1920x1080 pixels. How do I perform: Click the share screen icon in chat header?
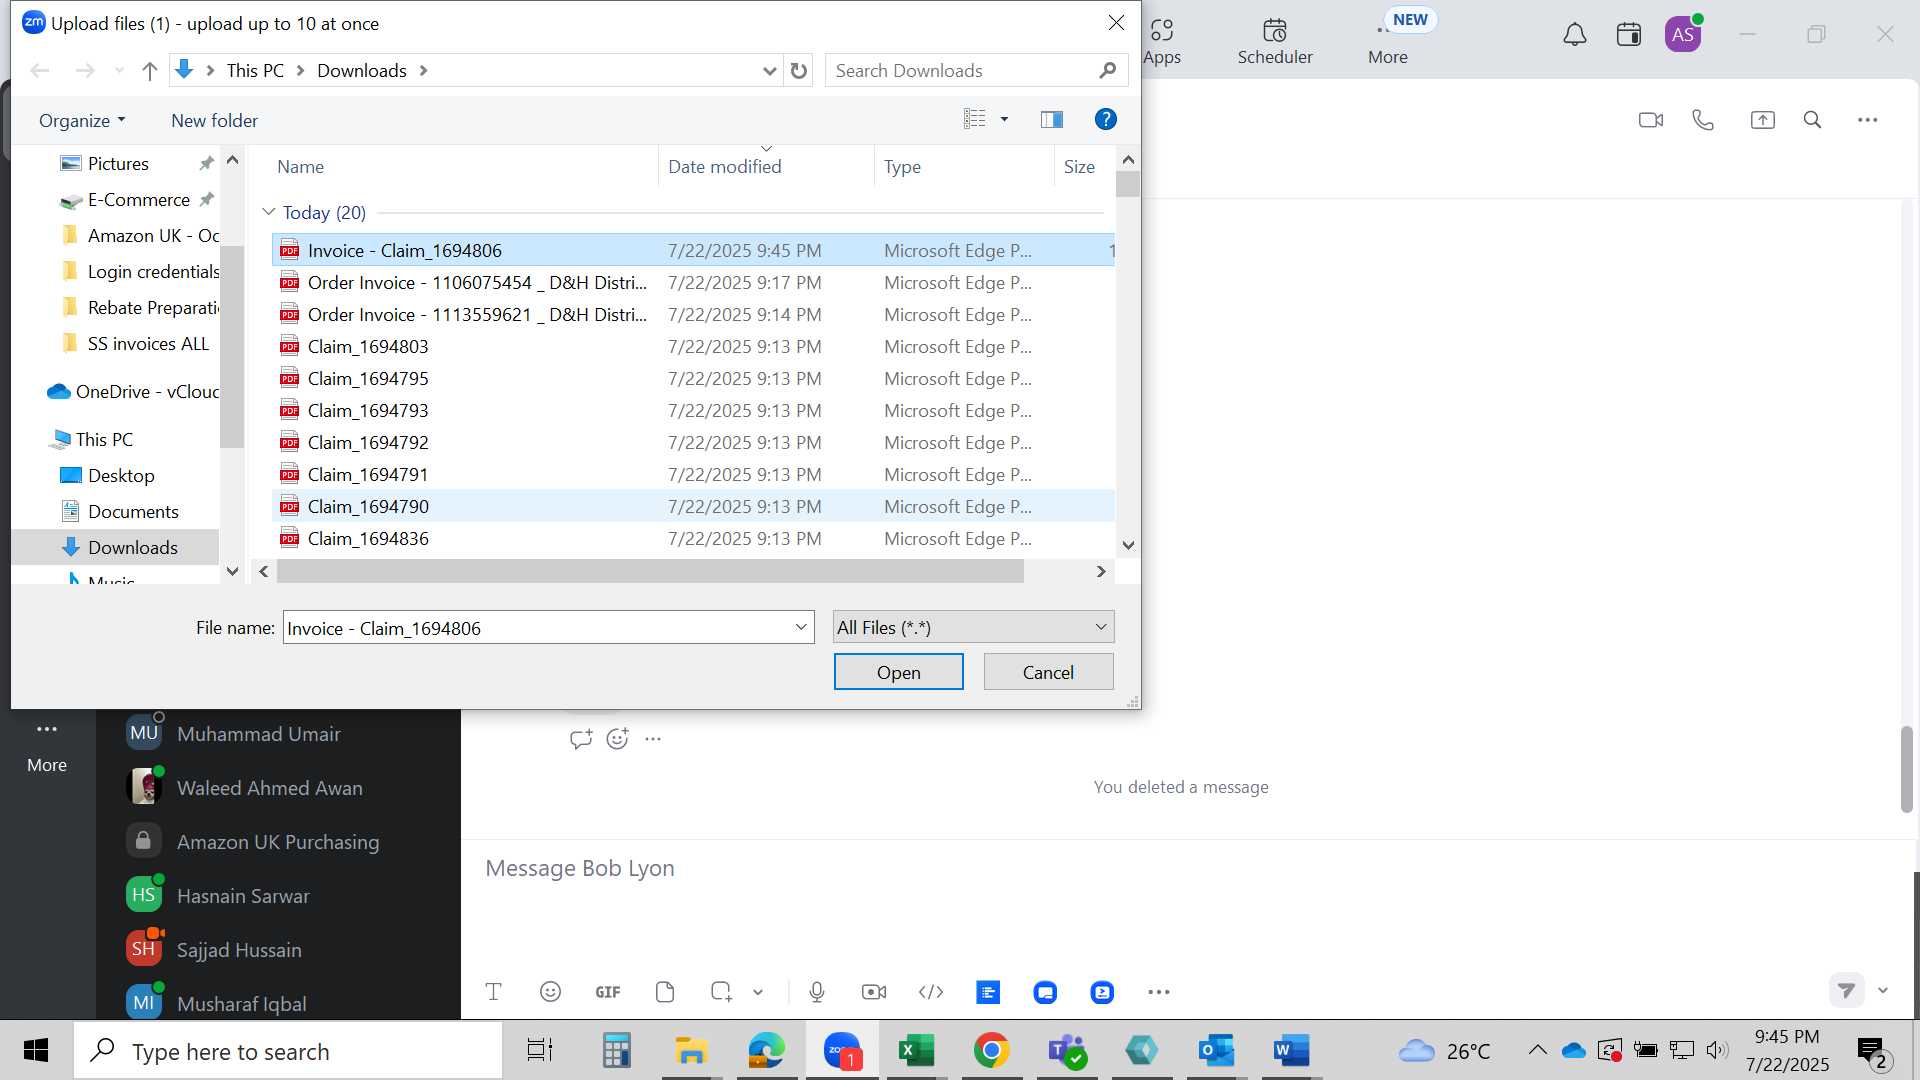(1762, 120)
